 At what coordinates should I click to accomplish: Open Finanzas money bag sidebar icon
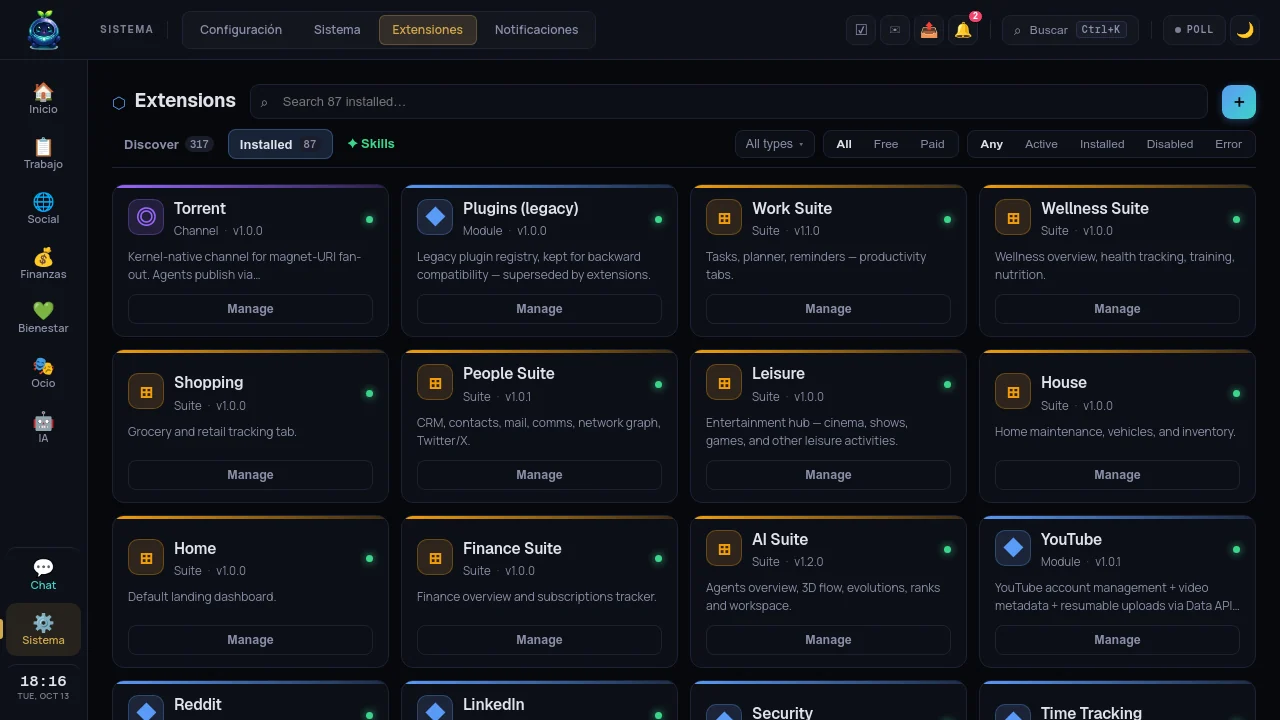(x=43, y=263)
